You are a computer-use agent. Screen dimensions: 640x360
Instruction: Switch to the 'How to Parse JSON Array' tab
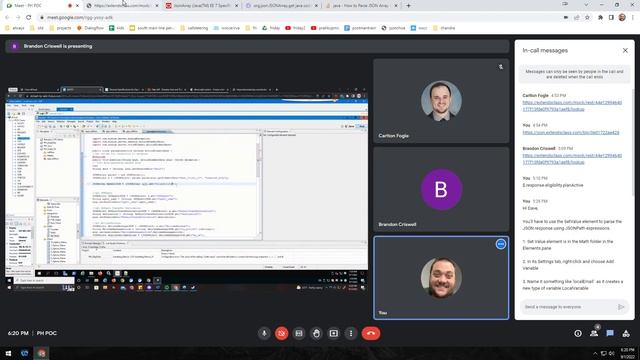point(360,6)
